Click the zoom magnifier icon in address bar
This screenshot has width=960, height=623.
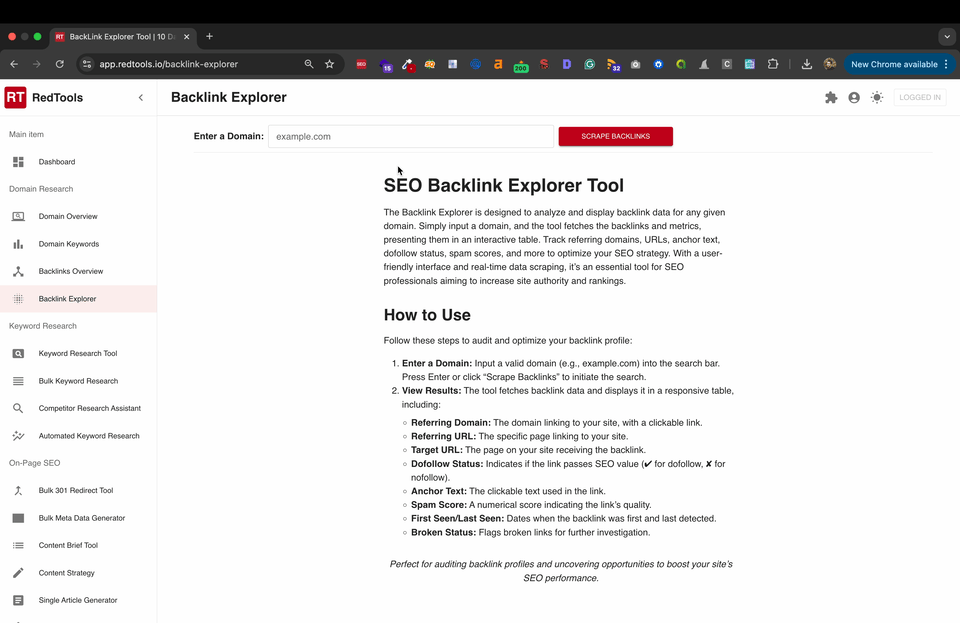pos(309,64)
